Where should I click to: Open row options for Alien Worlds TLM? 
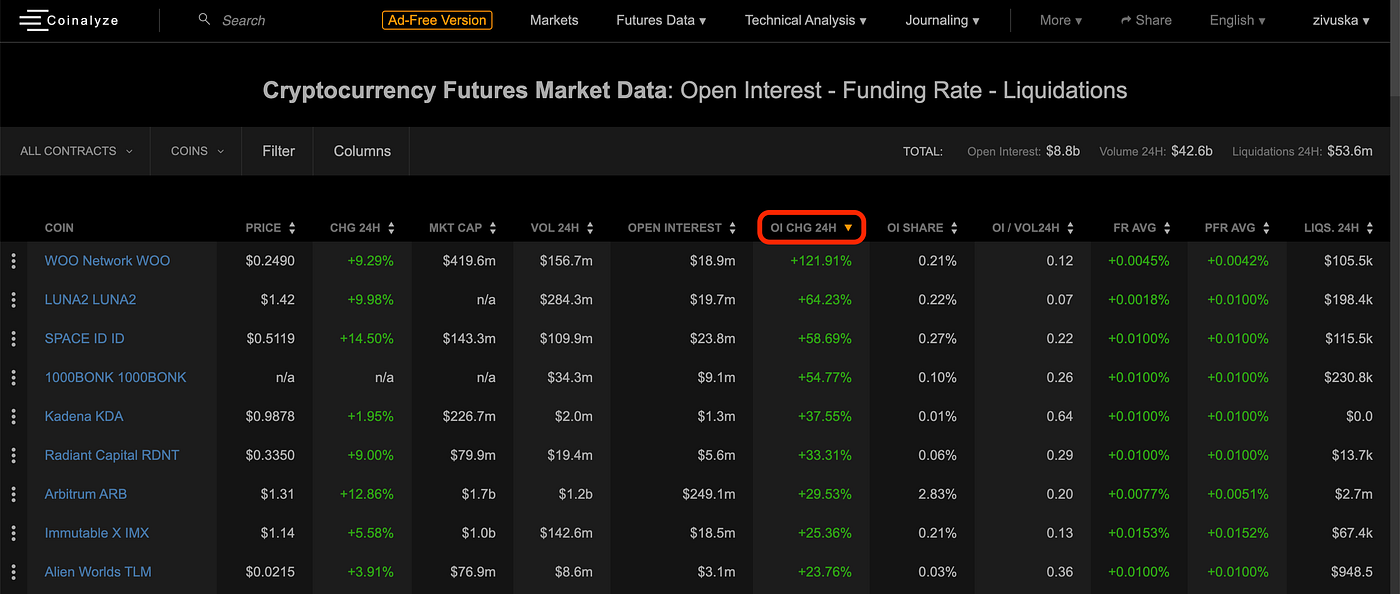pos(14,573)
